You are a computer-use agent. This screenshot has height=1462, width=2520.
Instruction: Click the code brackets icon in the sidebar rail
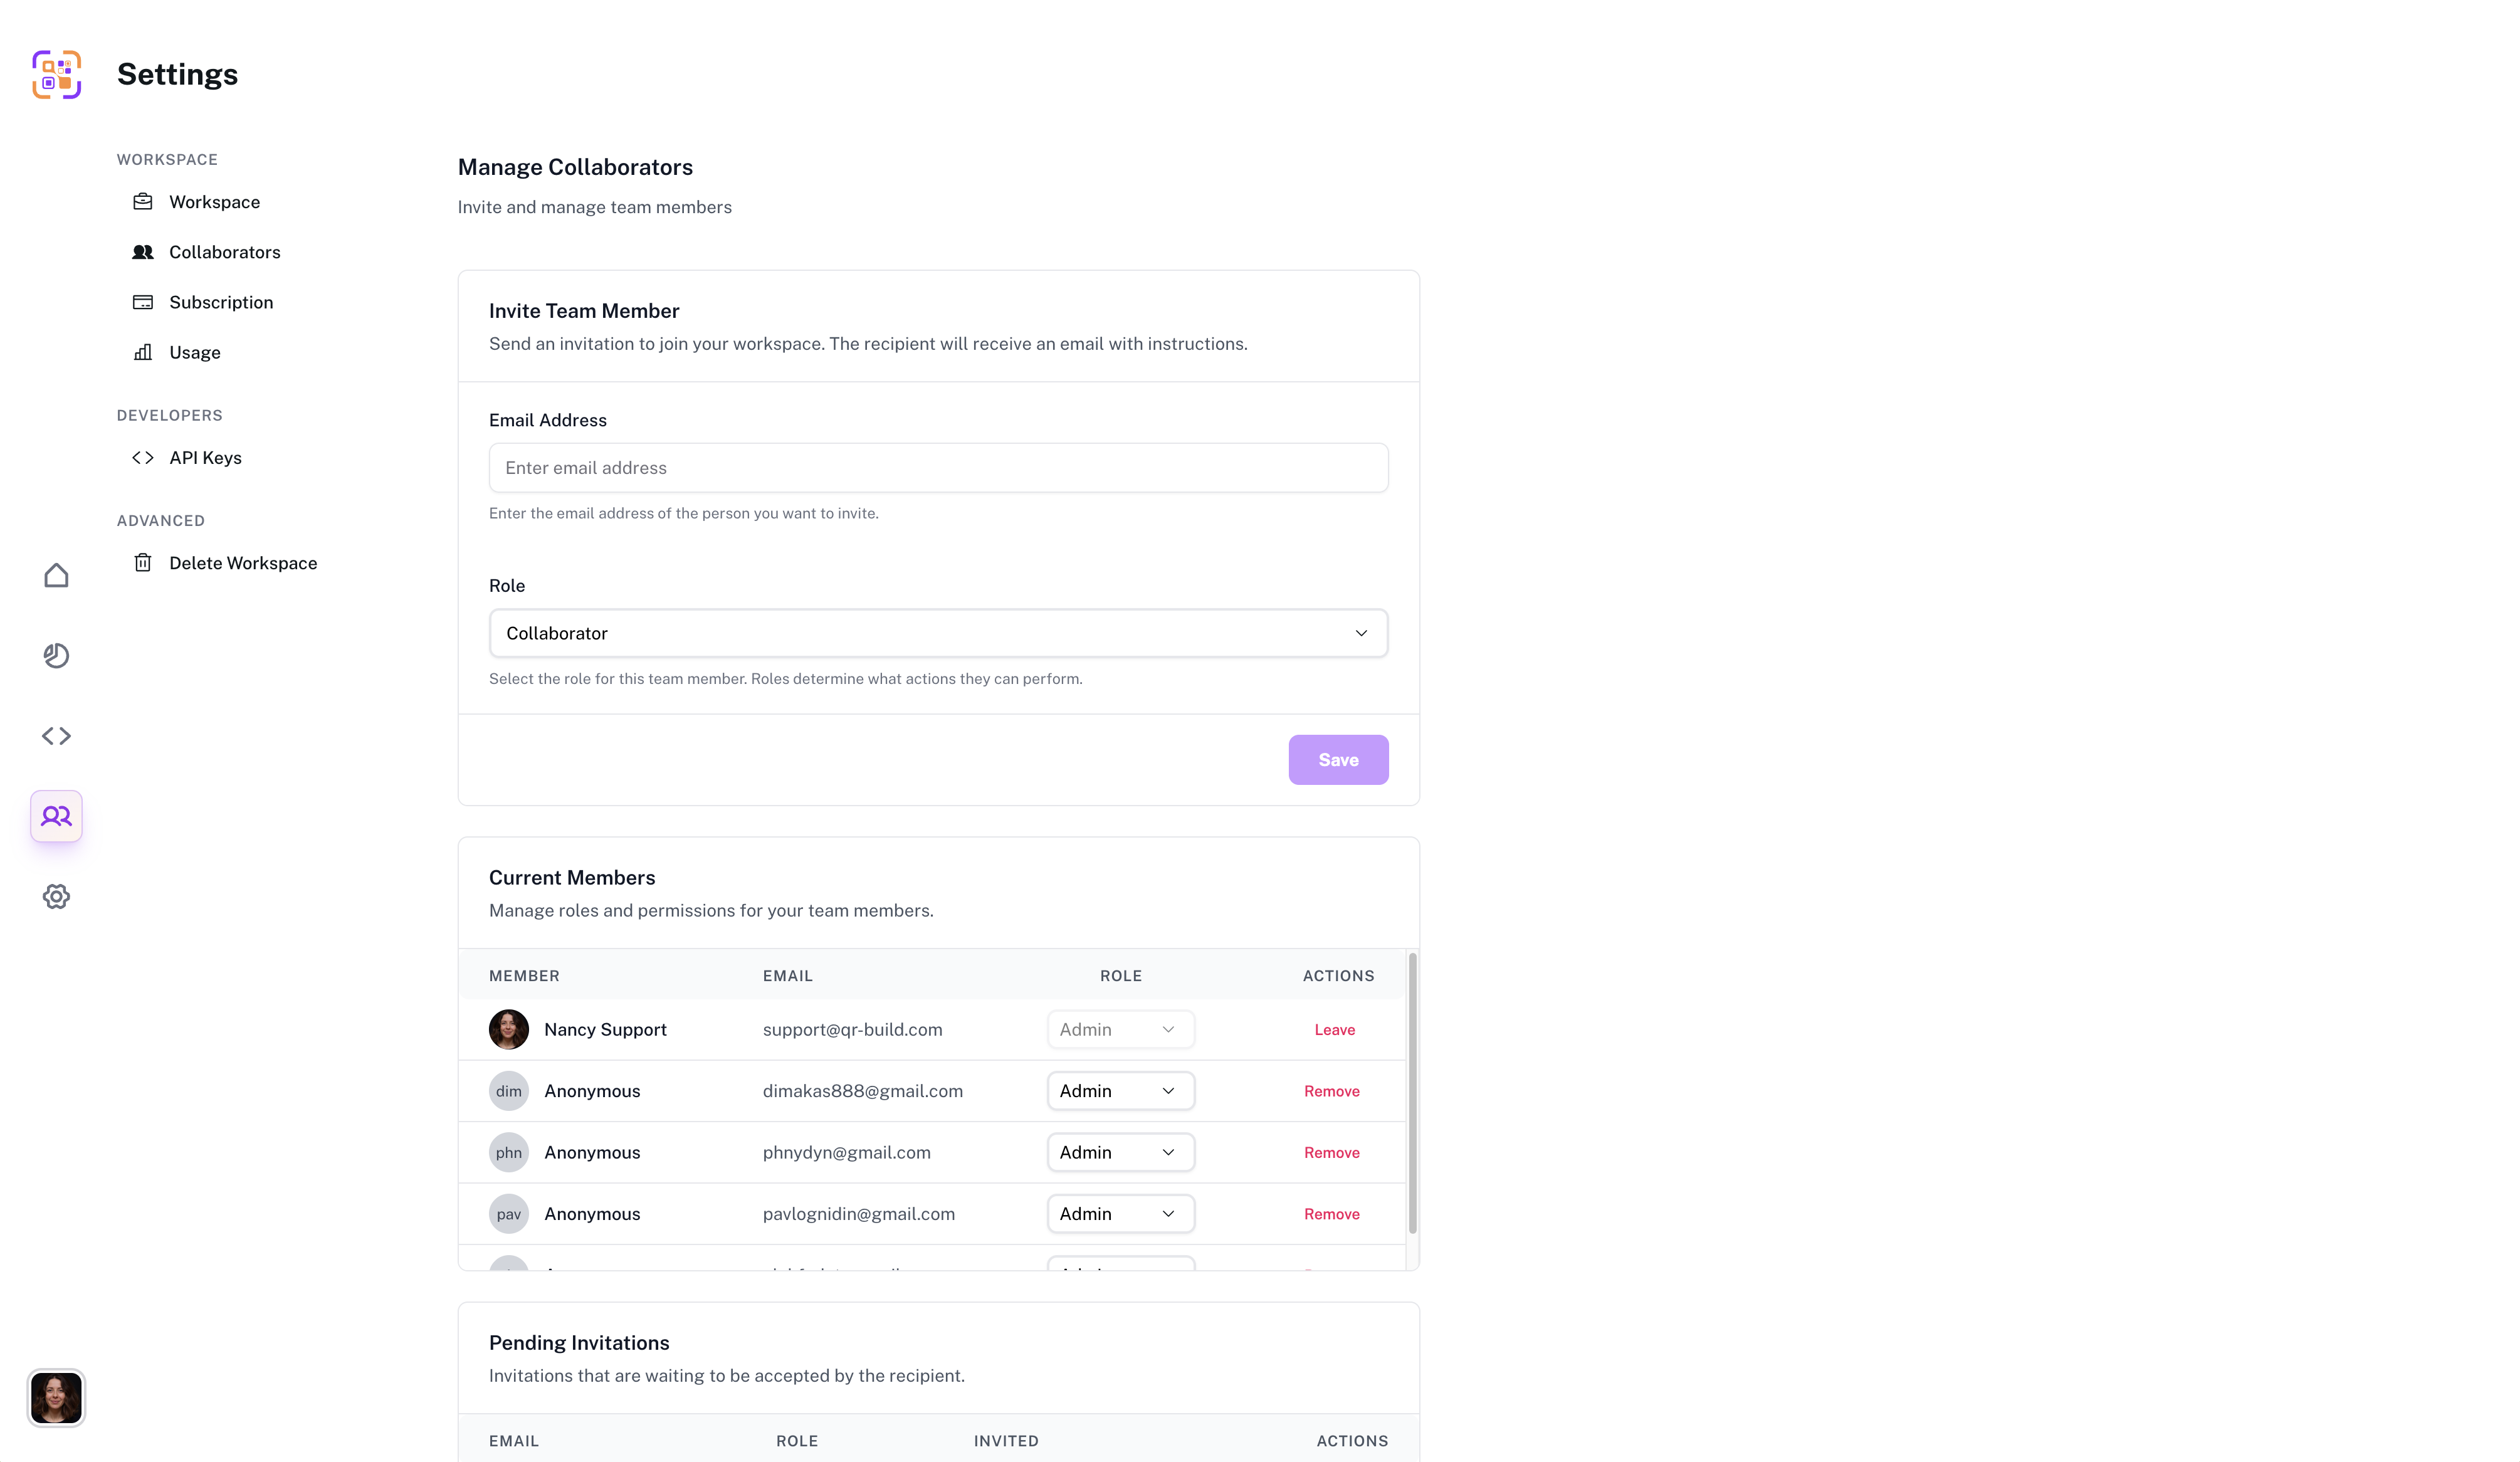[56, 736]
